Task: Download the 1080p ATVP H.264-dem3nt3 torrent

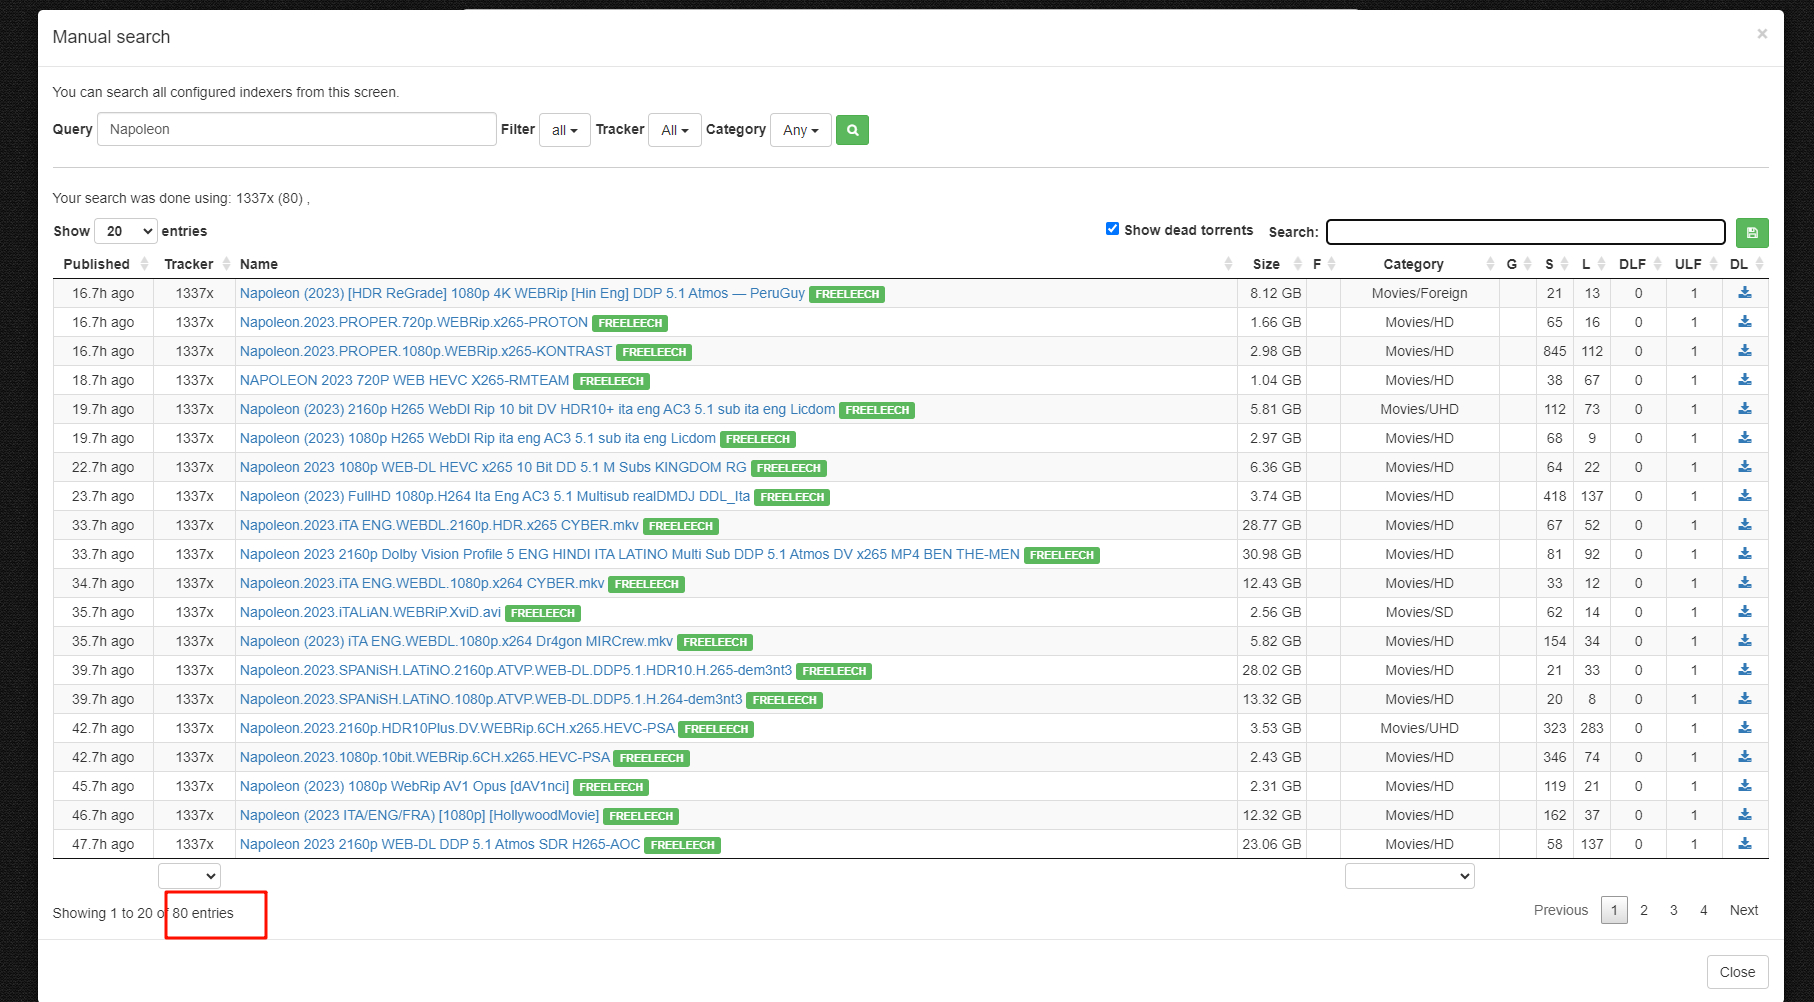Action: point(1745,699)
